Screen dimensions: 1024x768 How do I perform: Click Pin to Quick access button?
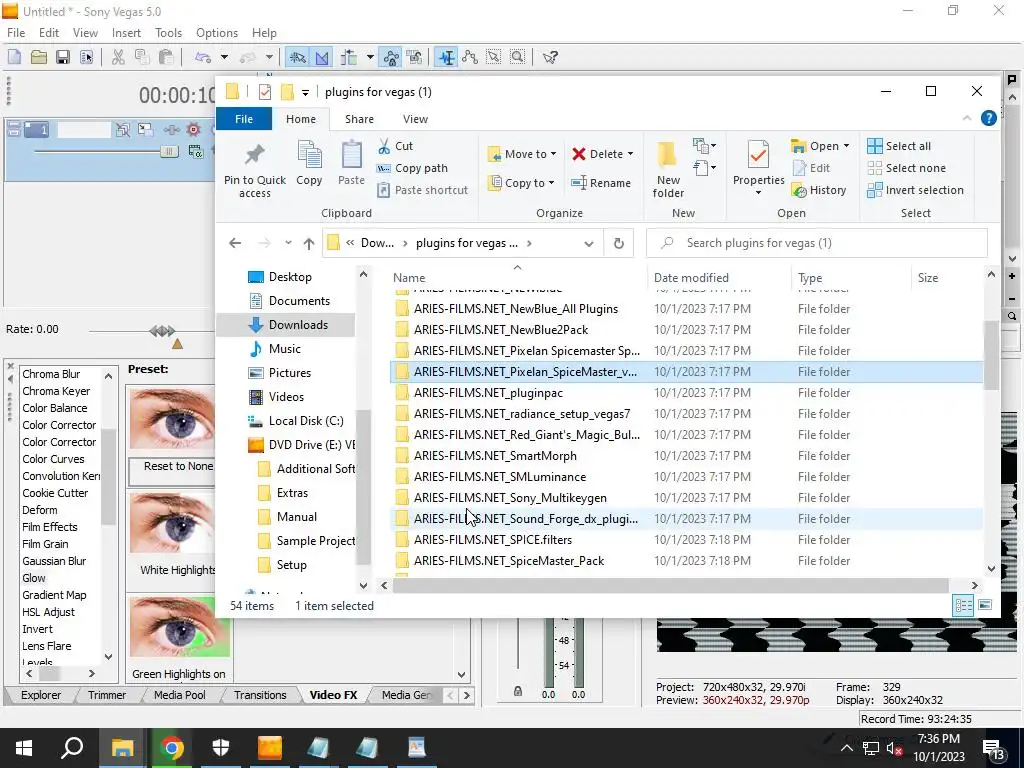pyautogui.click(x=255, y=170)
